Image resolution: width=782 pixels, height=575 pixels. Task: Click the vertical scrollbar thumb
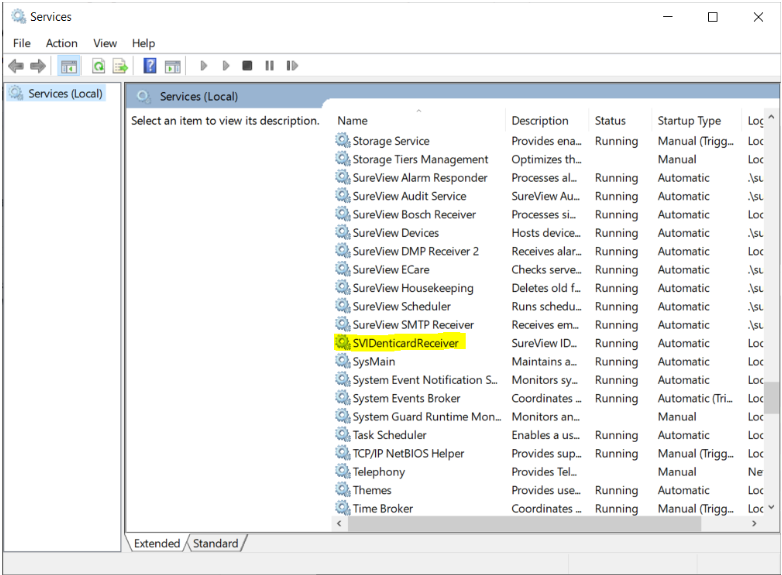click(772, 397)
